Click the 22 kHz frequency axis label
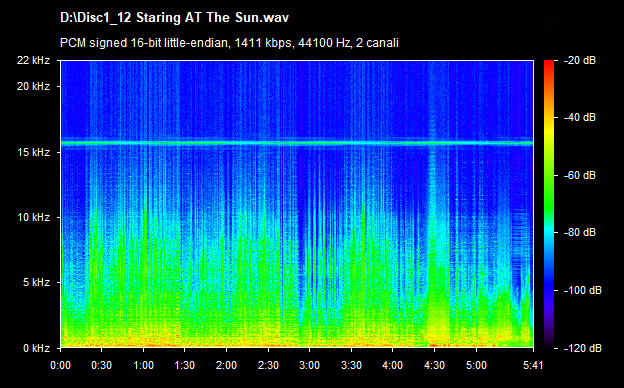The height and width of the screenshot is (388, 624). coord(33,60)
